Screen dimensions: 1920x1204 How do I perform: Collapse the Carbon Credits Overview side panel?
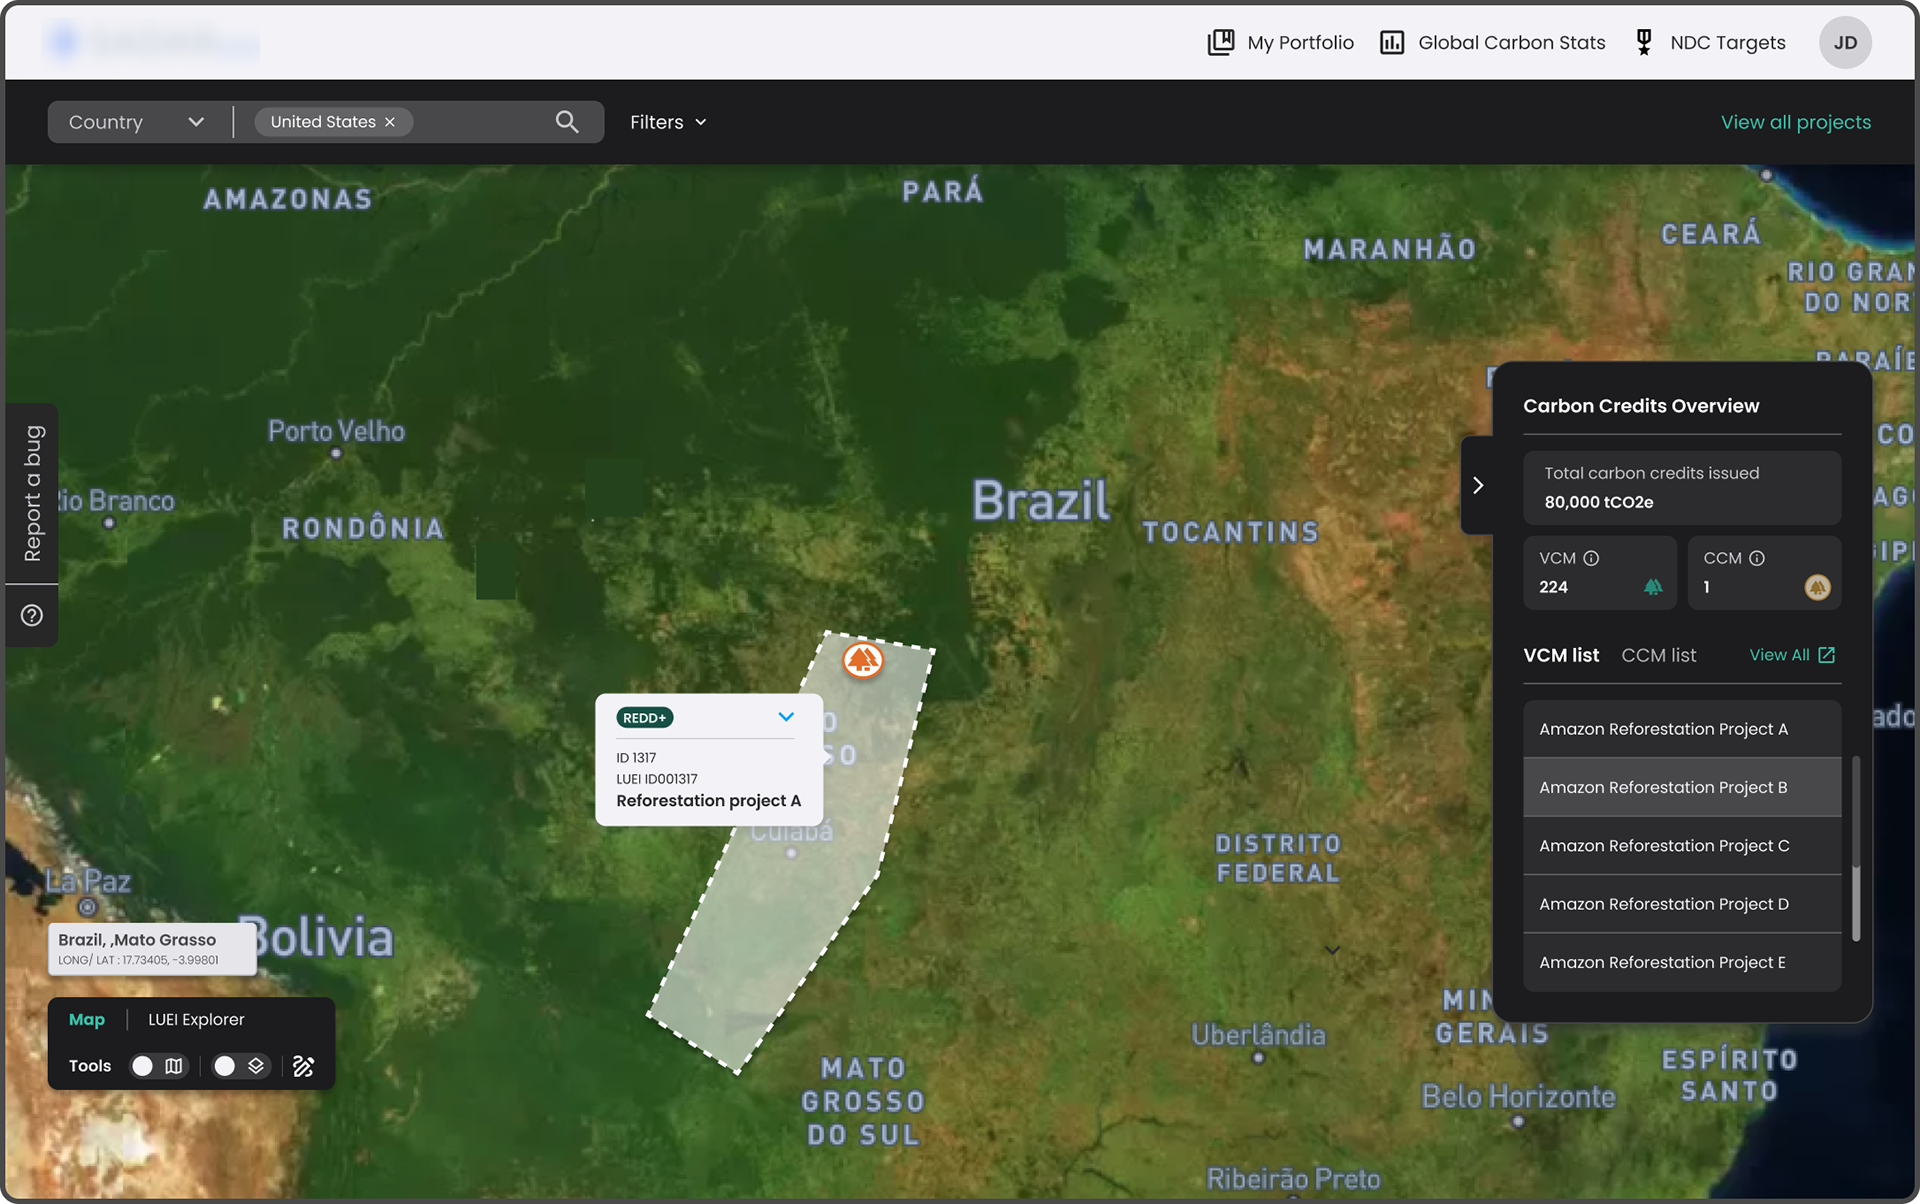[1477, 485]
